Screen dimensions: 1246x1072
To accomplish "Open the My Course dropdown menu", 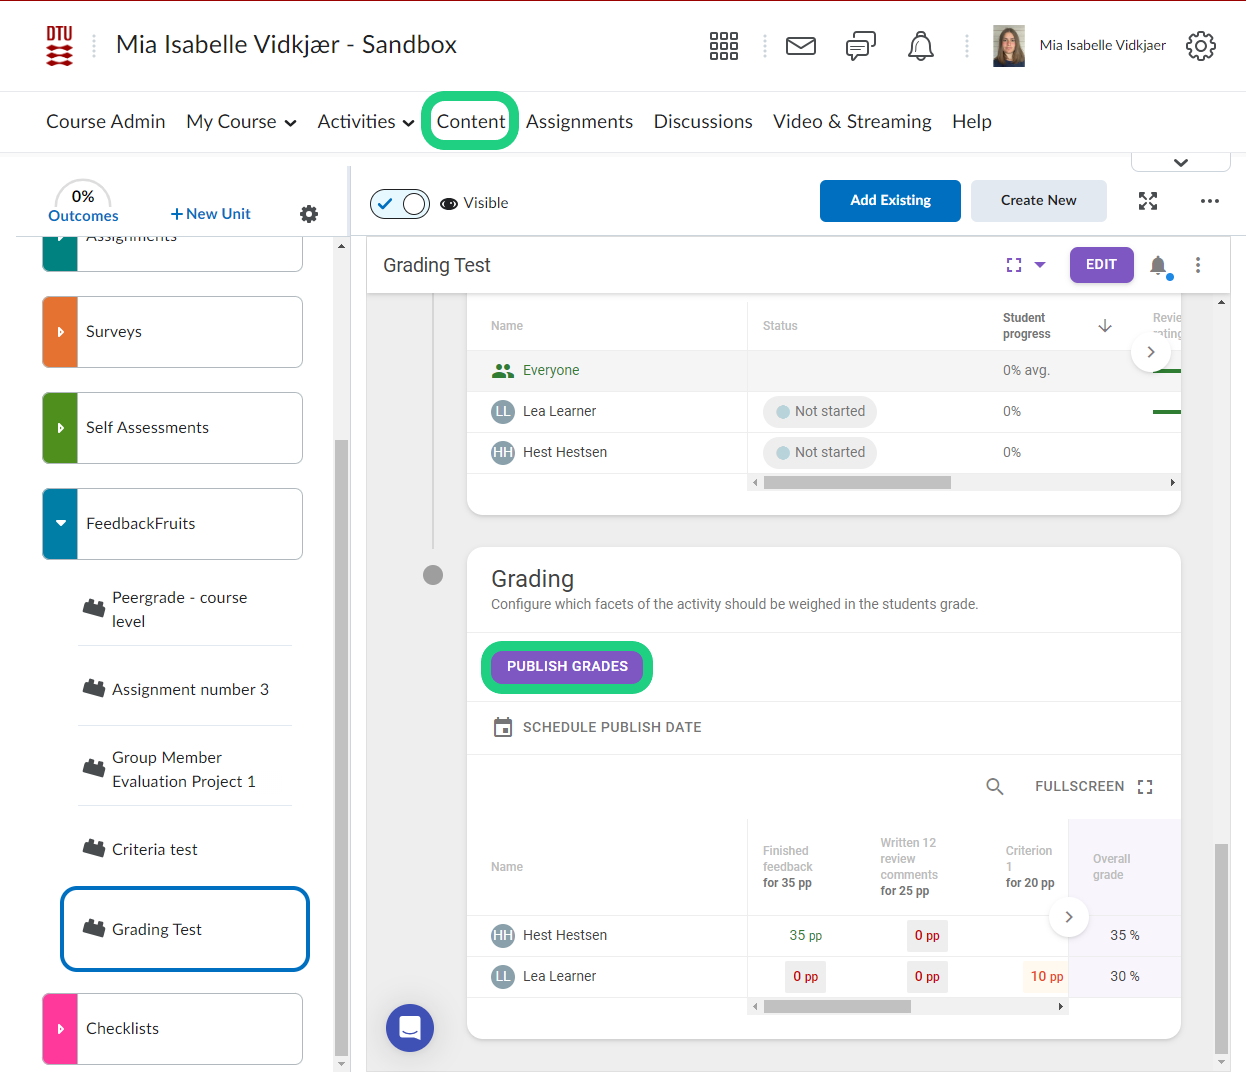I will 241,122.
